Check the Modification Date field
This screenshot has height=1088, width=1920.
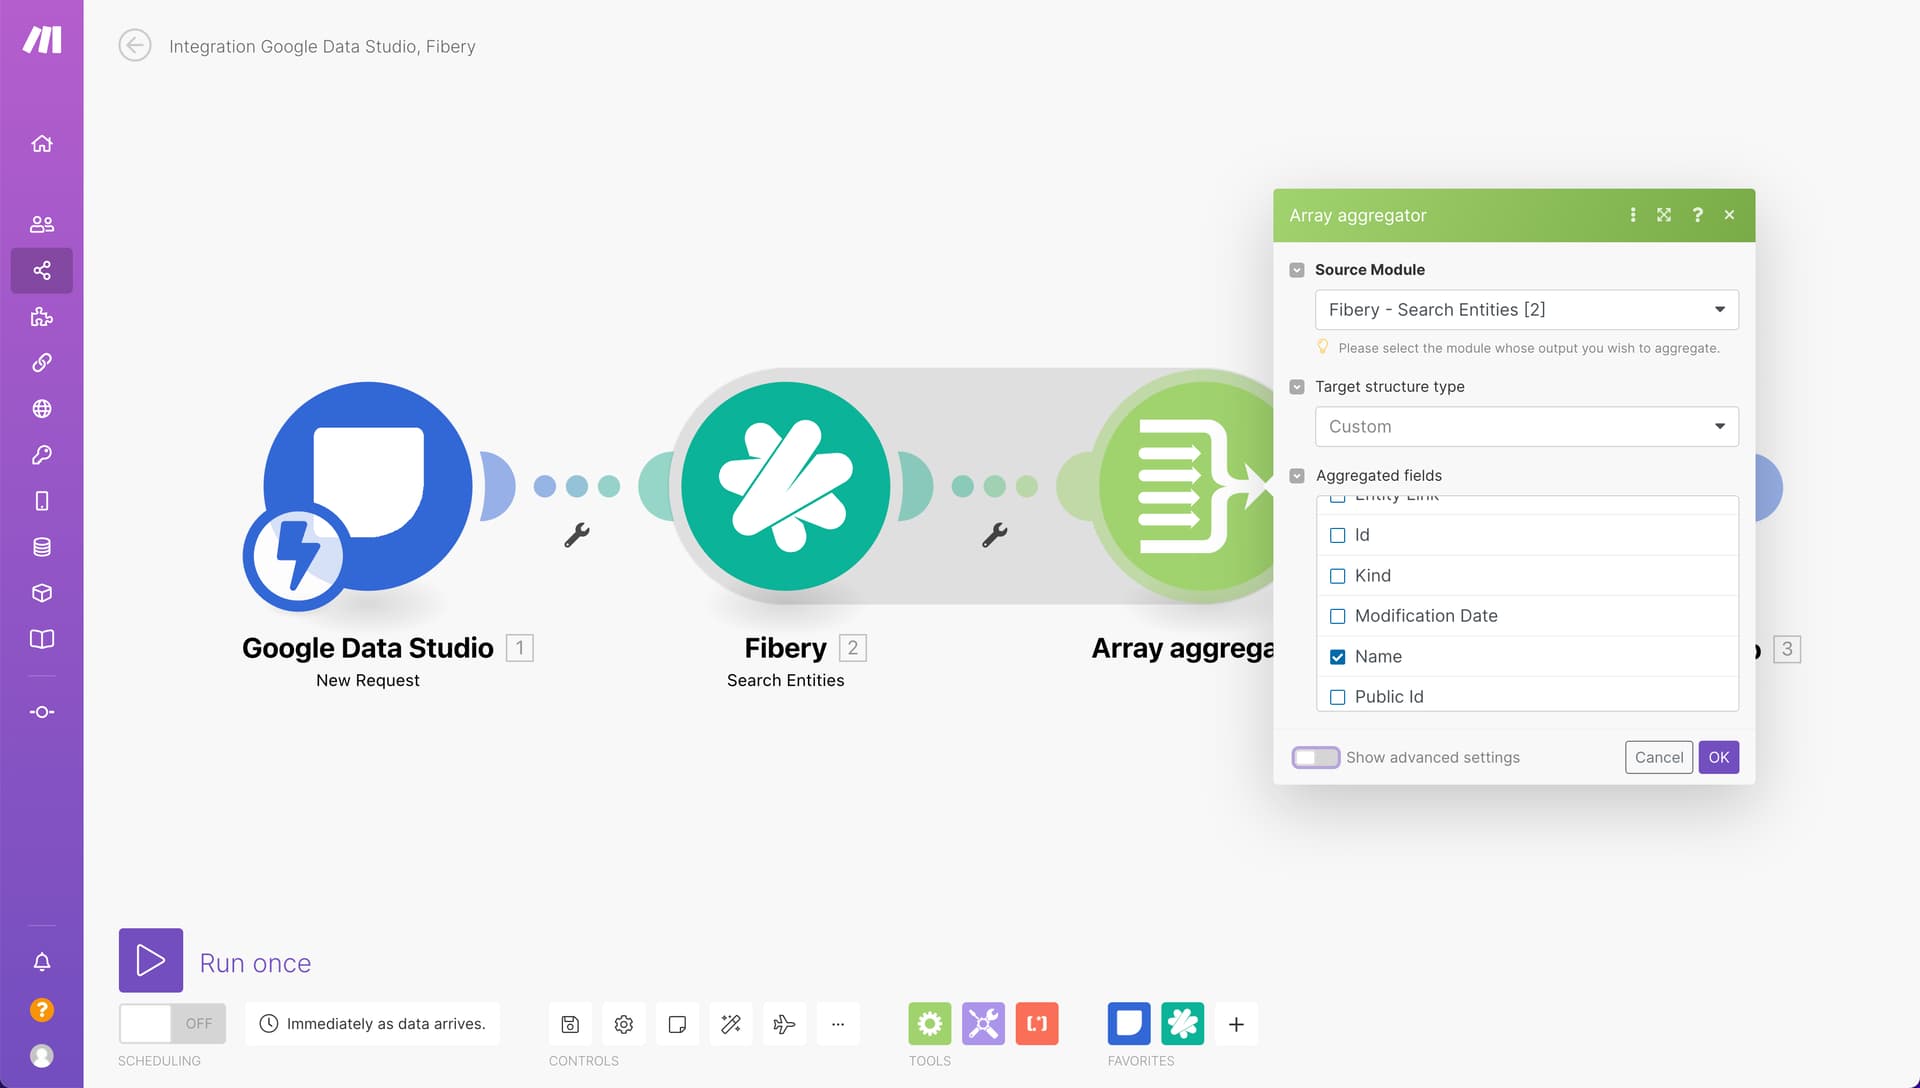pos(1338,616)
